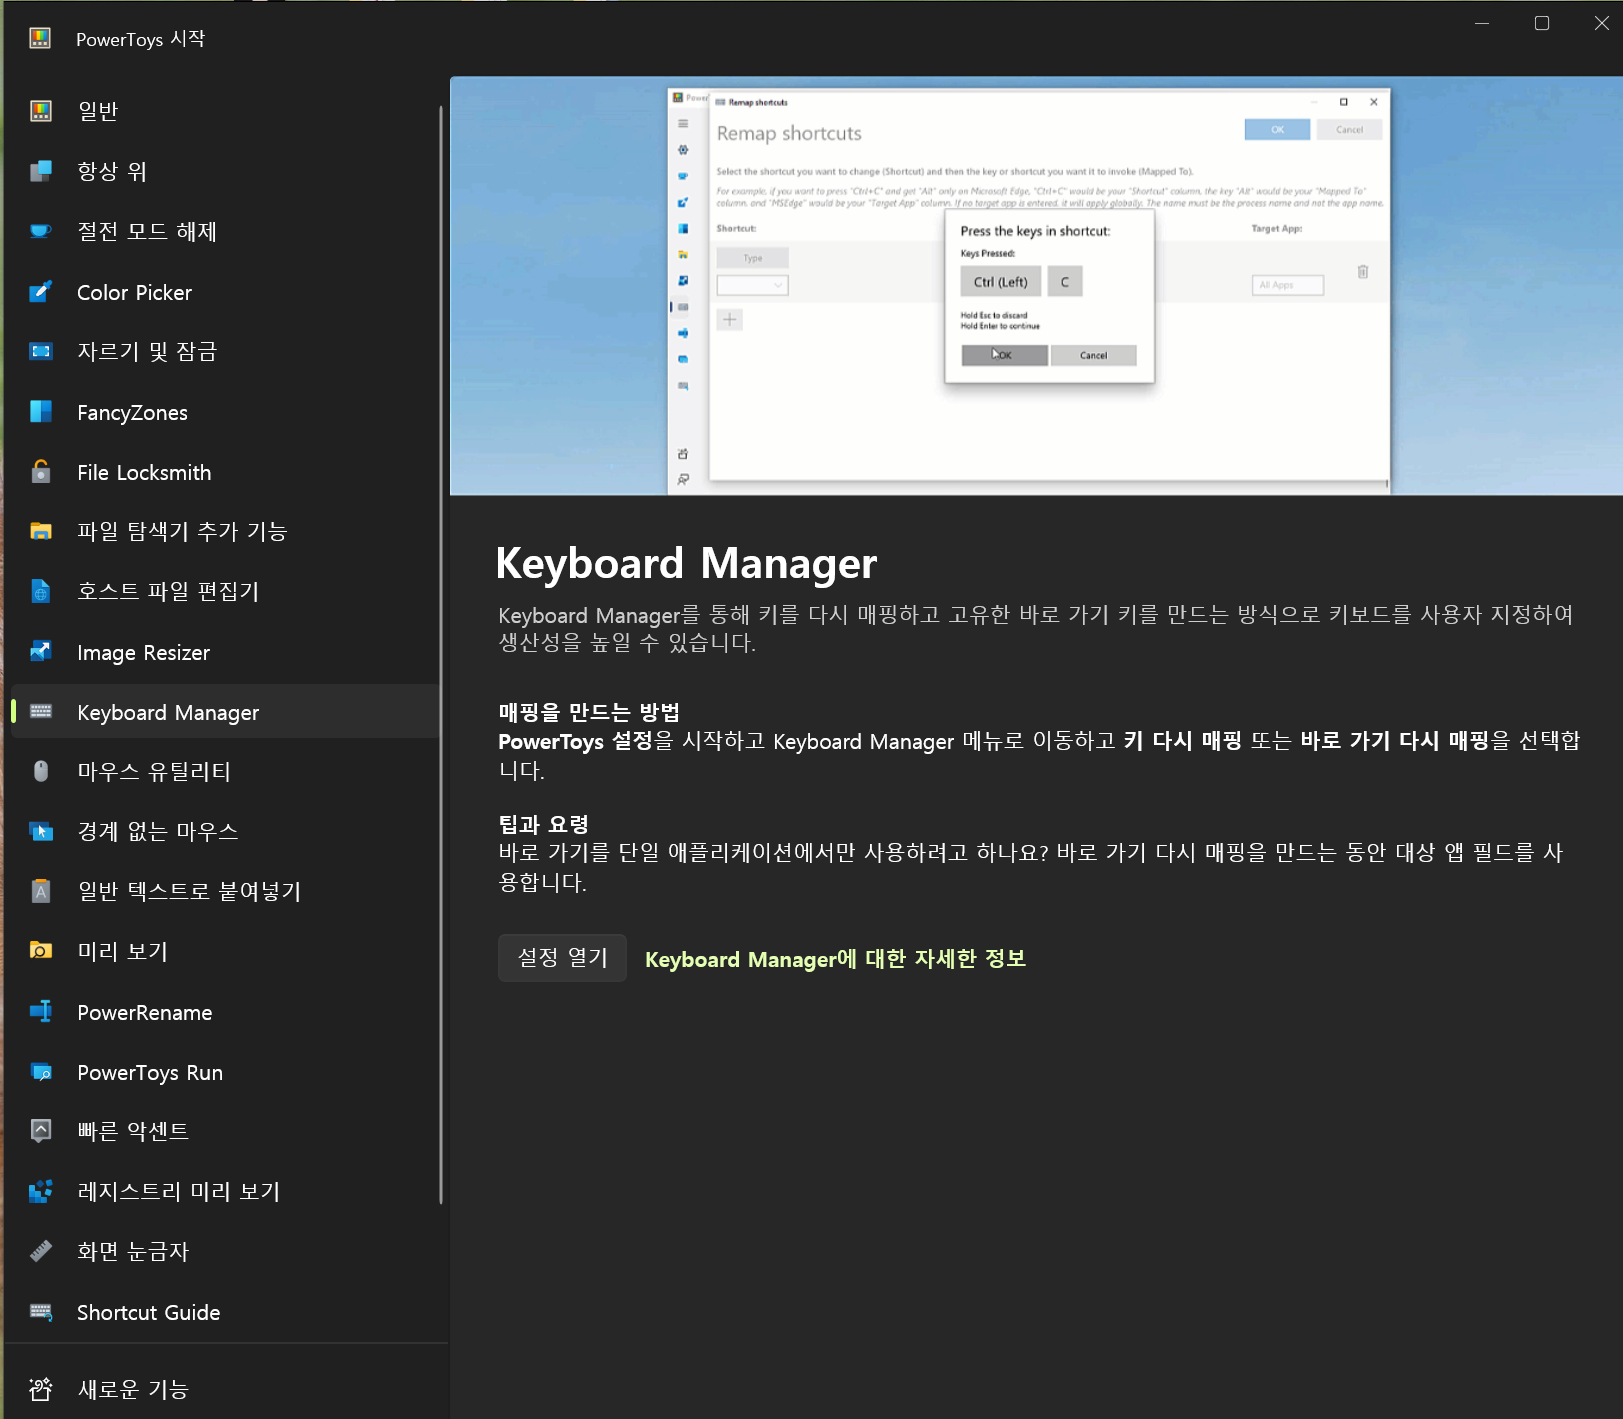Select Color Picker in the sidebar
This screenshot has height=1419, width=1623.
tap(134, 292)
